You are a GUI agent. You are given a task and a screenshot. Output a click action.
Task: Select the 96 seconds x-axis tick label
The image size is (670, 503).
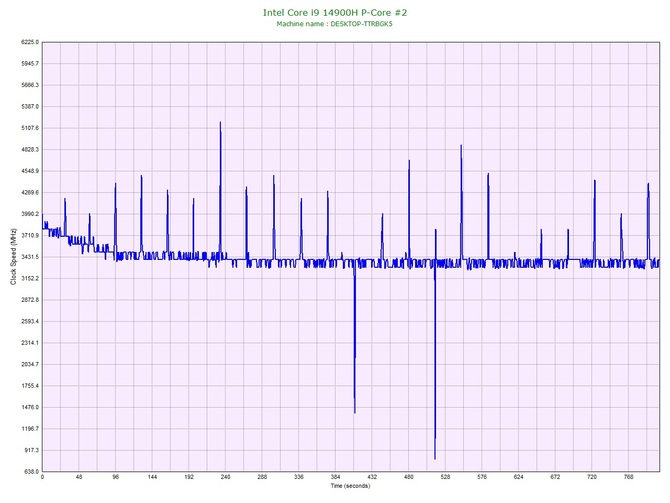[116, 477]
